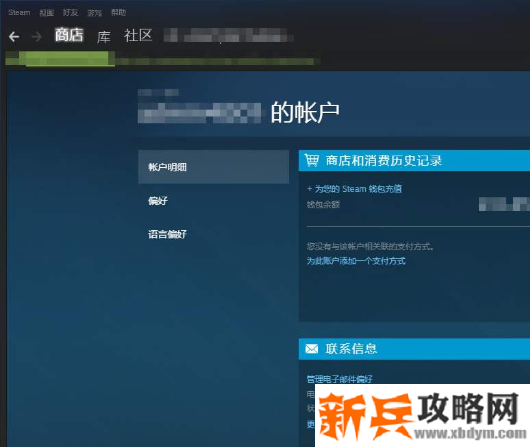Open the 好友 menu
This screenshot has height=447, width=530.
coord(70,13)
